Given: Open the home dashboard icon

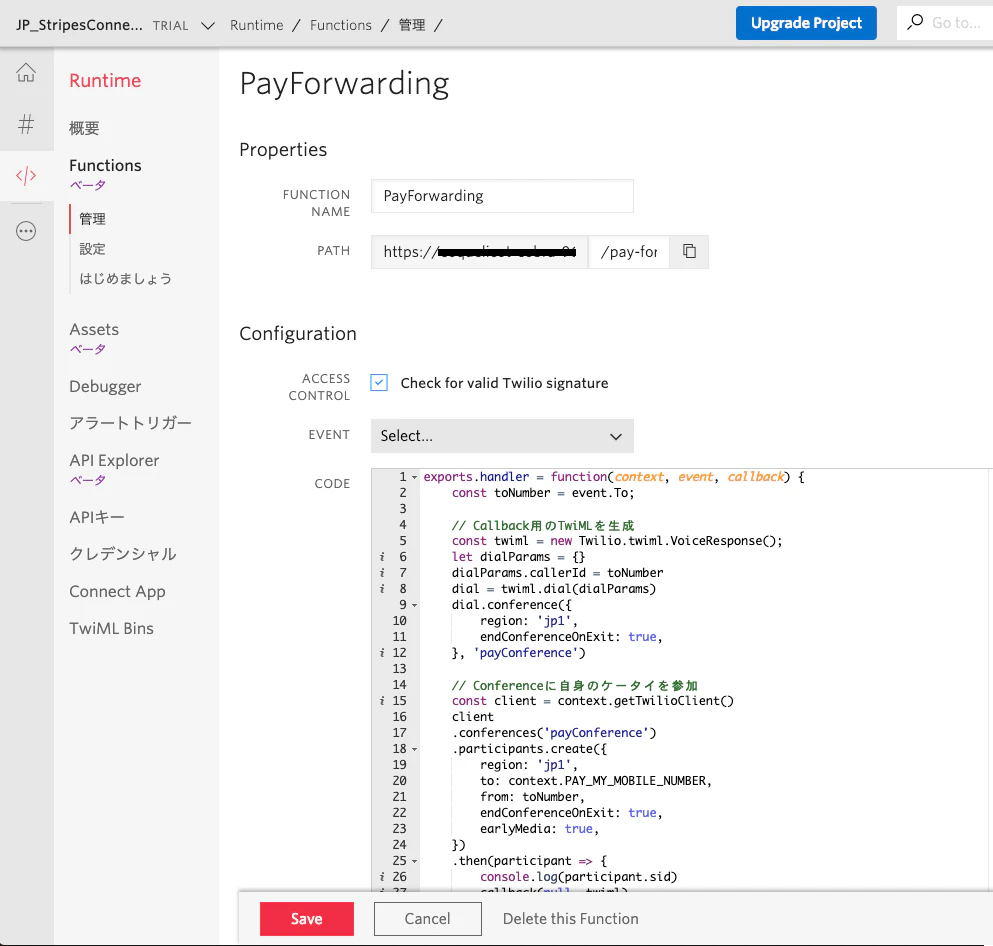Looking at the screenshot, I should click(26, 73).
